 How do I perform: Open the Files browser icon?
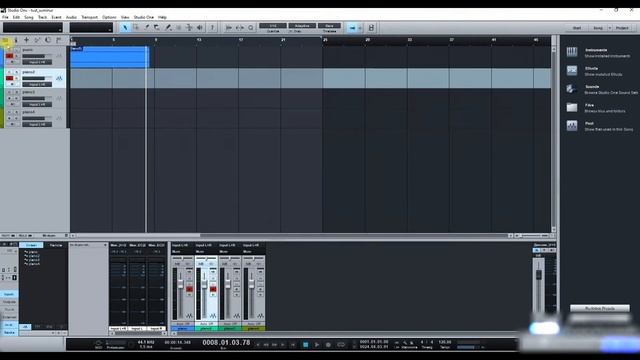coord(572,107)
